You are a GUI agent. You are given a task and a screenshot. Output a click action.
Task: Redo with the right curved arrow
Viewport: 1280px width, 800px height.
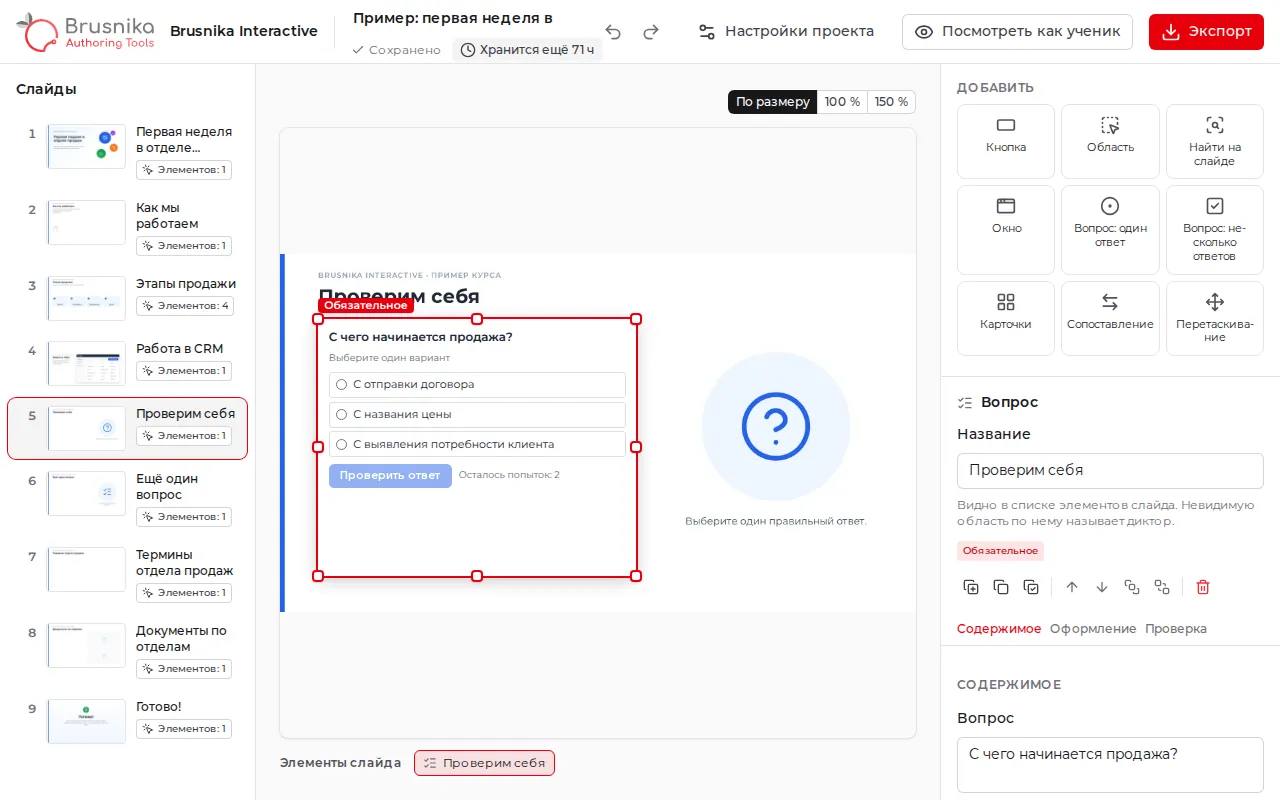pos(651,32)
